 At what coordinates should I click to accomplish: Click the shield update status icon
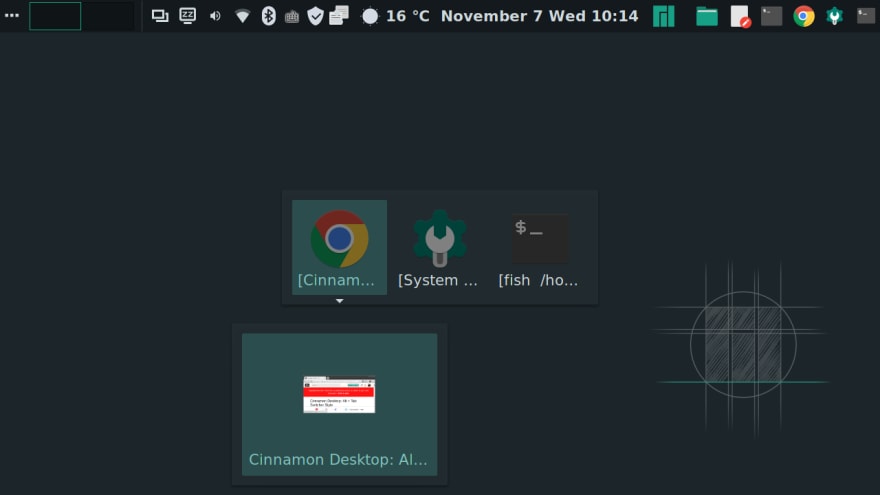[x=315, y=16]
